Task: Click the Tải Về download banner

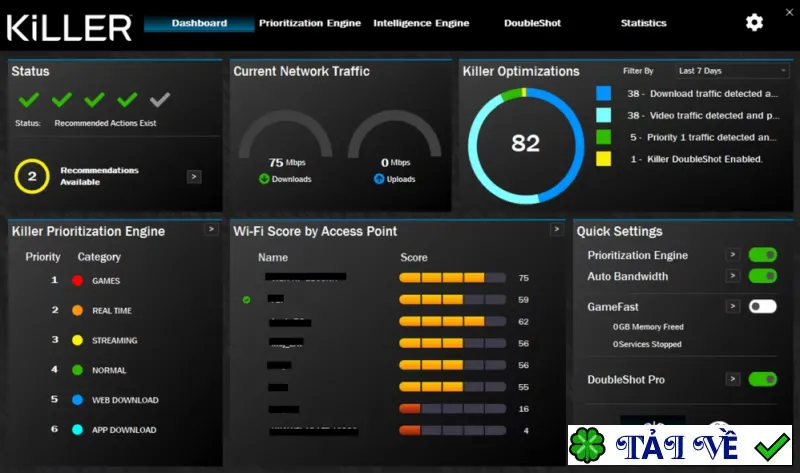Action: click(680, 445)
